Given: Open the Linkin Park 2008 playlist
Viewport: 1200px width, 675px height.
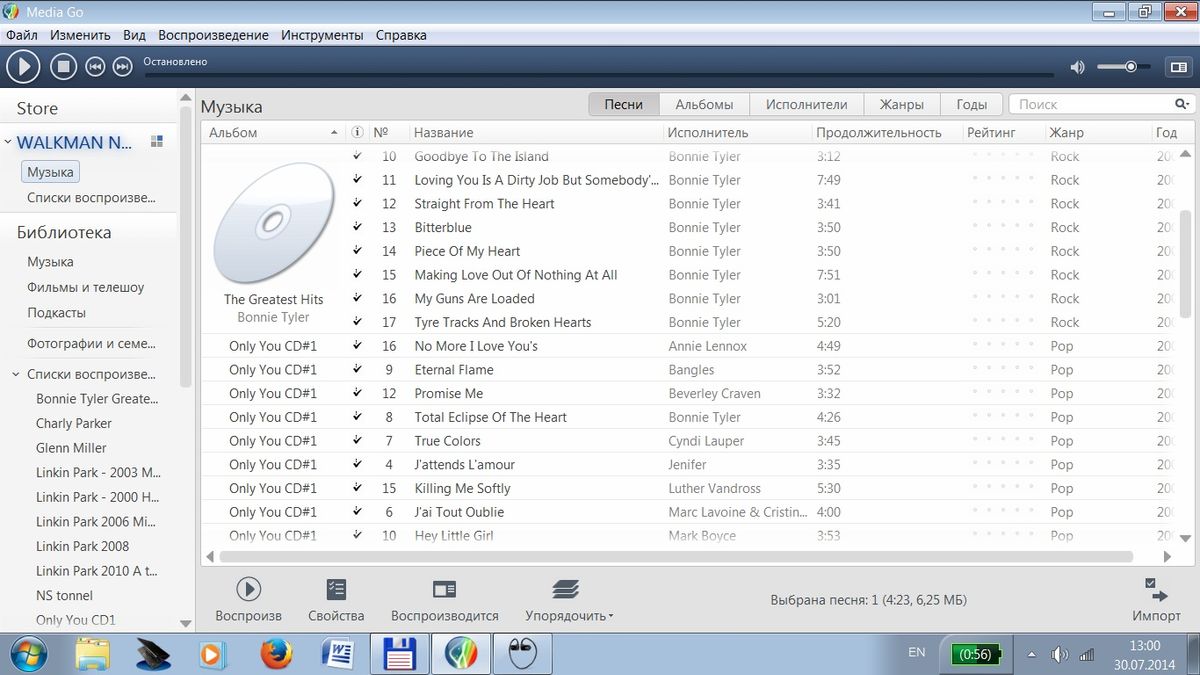Looking at the screenshot, I should pyautogui.click(x=82, y=546).
